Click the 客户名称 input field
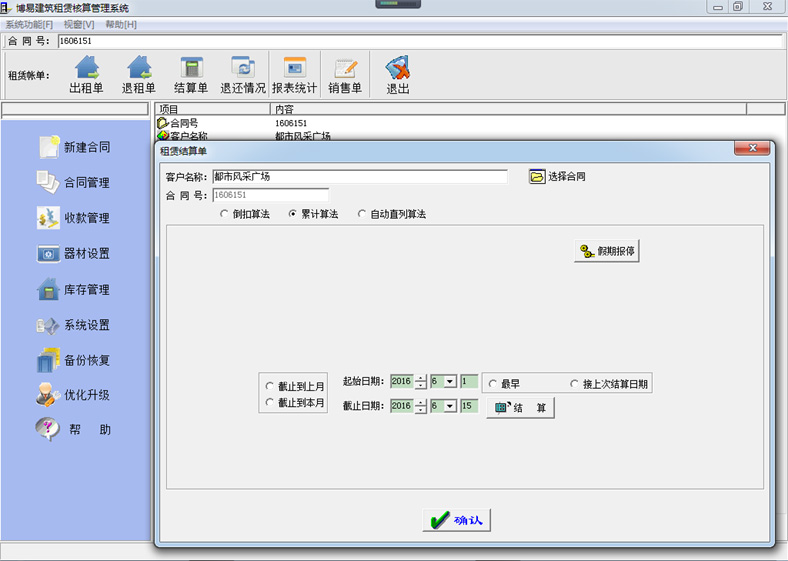 pyautogui.click(x=359, y=176)
